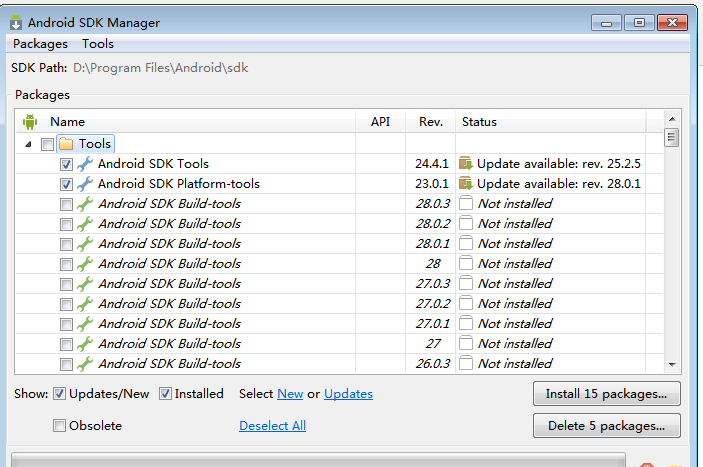Enable the Obsolete show filter checkbox

click(x=59, y=425)
